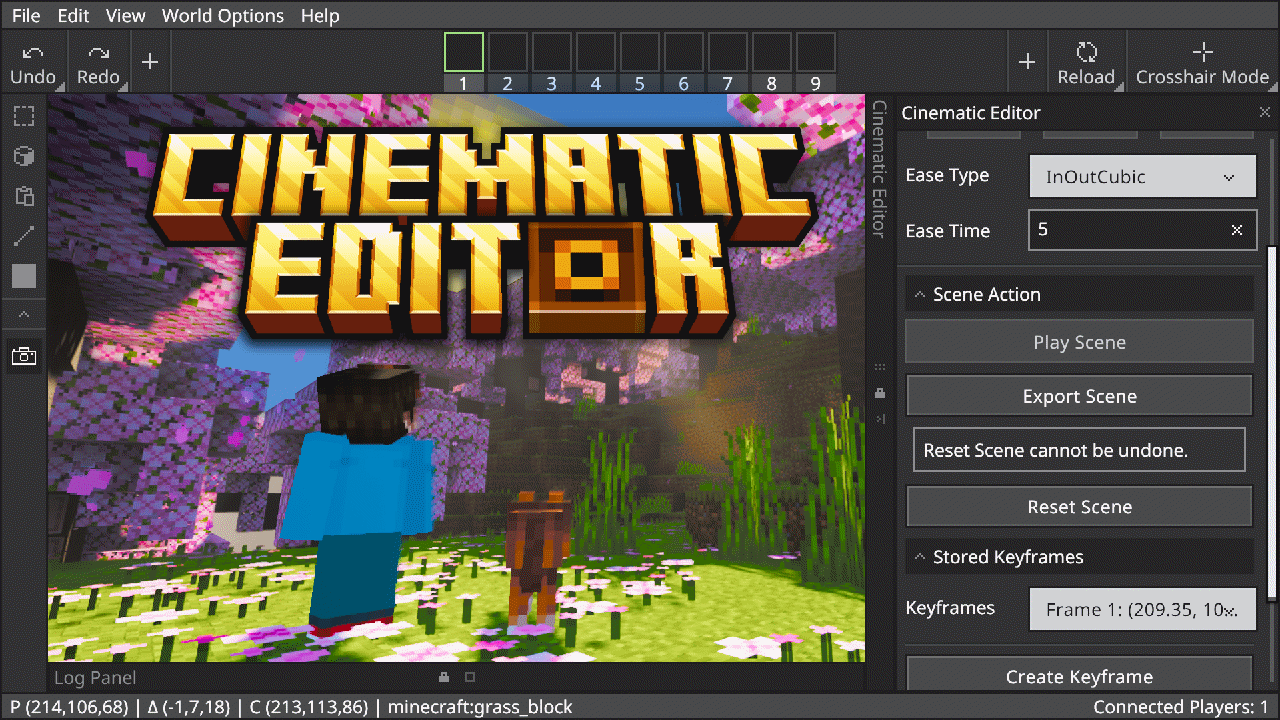Pick the cube Brush tool in sidebar
The width and height of the screenshot is (1280, 720).
point(23,156)
